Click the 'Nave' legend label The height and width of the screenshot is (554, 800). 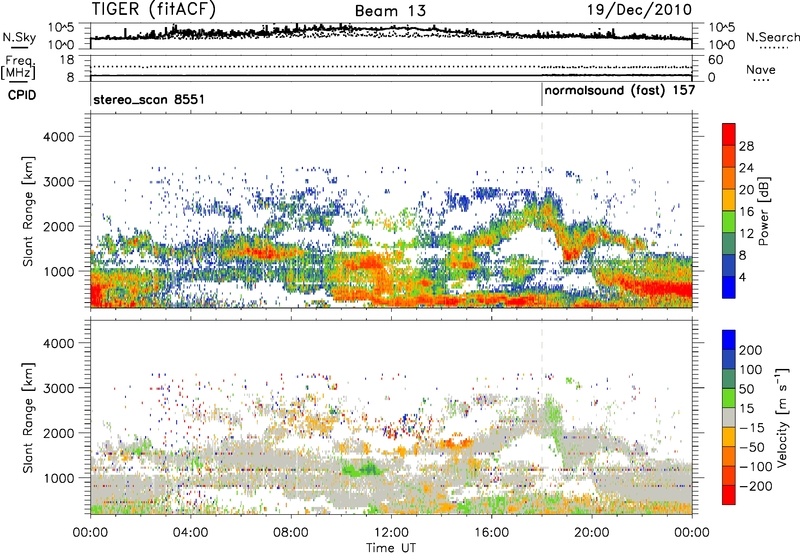(761, 69)
